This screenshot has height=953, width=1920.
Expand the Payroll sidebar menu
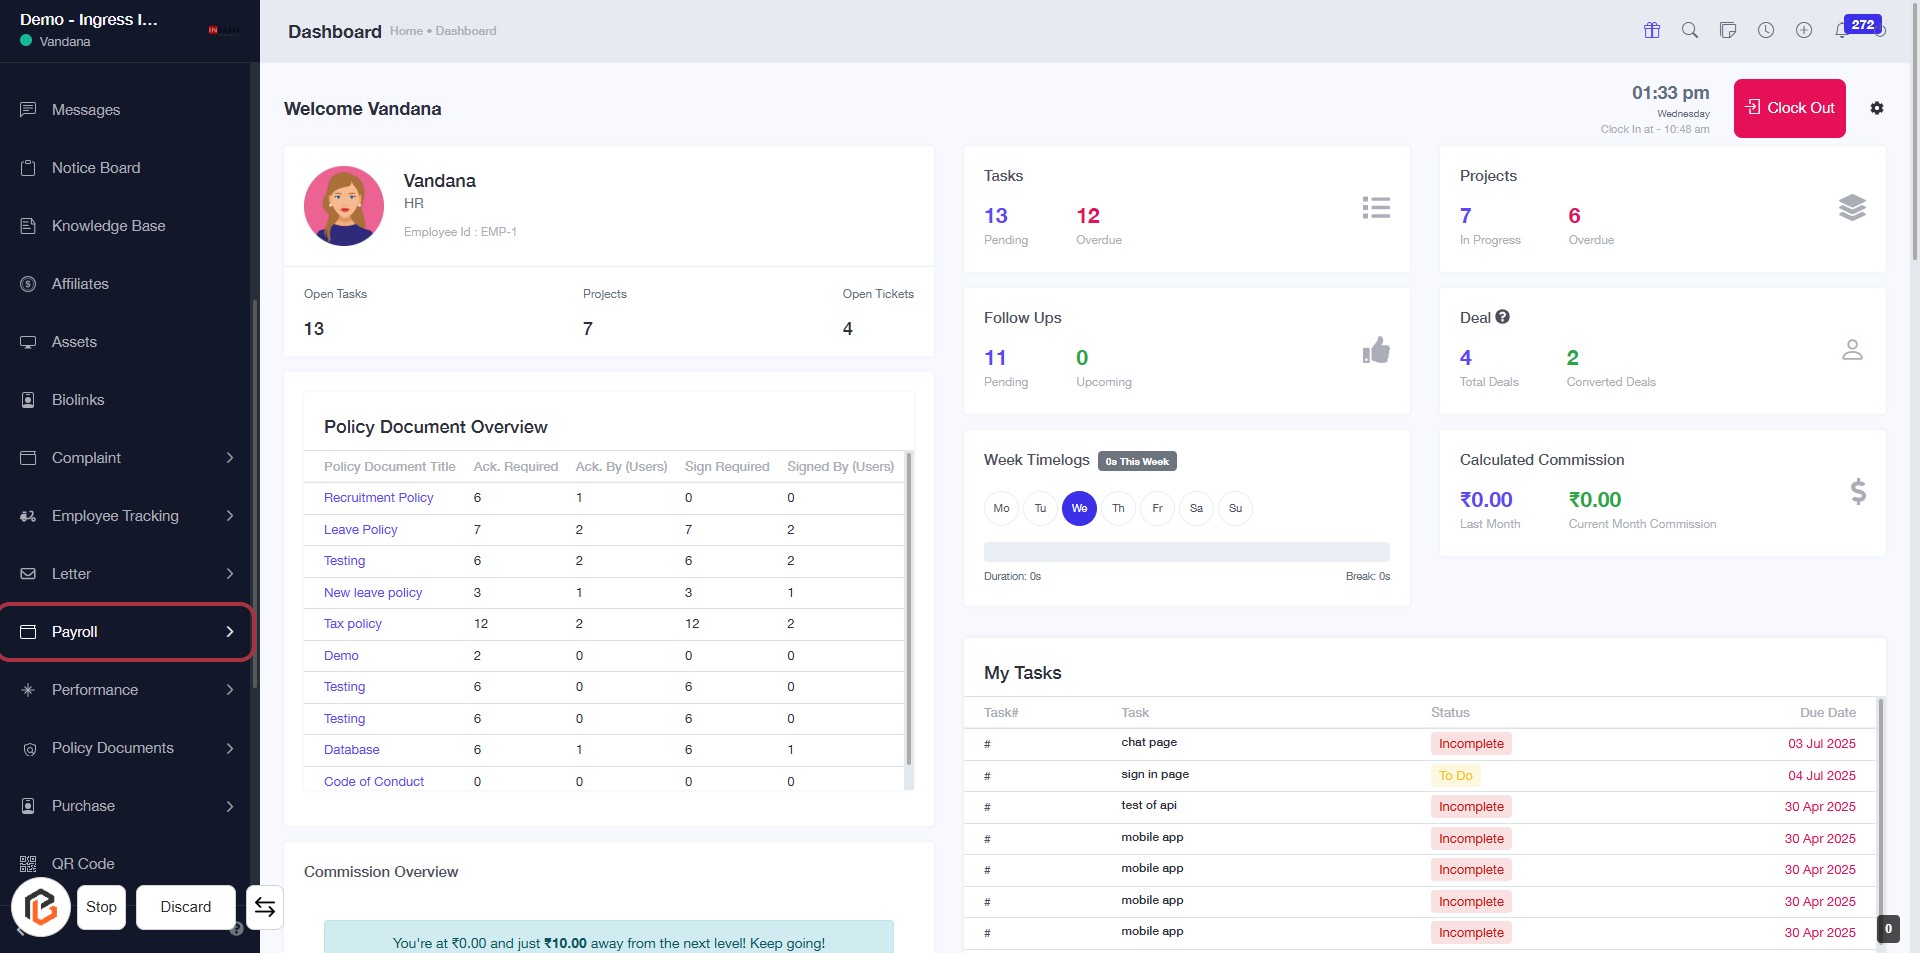pyautogui.click(x=126, y=632)
